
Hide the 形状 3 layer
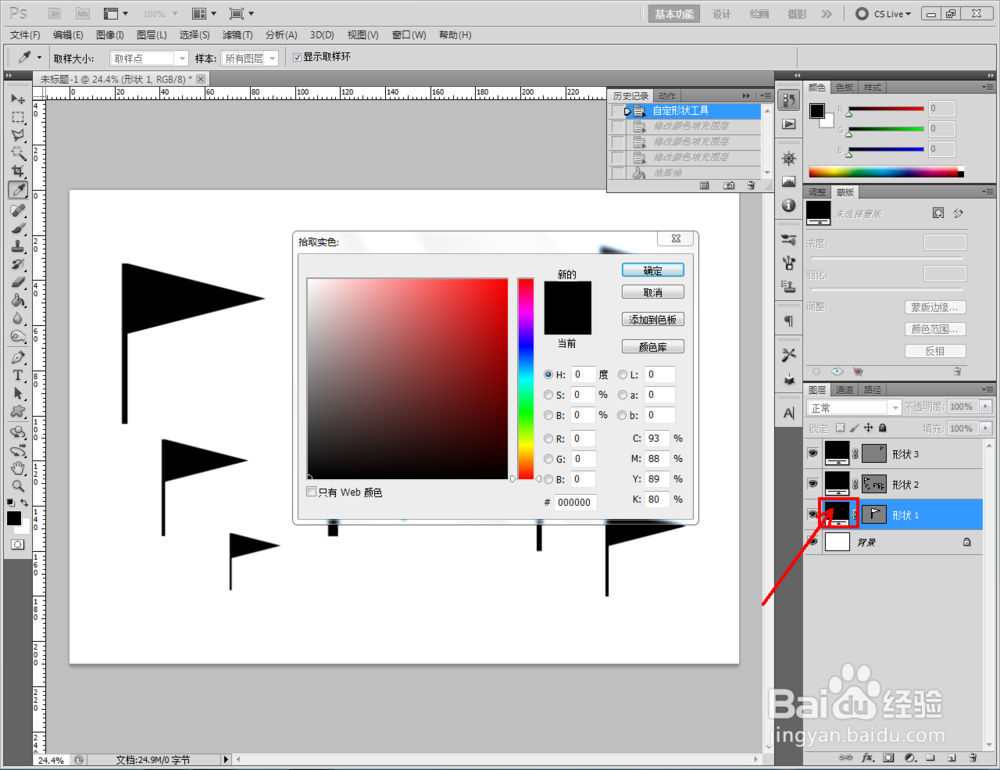(812, 453)
